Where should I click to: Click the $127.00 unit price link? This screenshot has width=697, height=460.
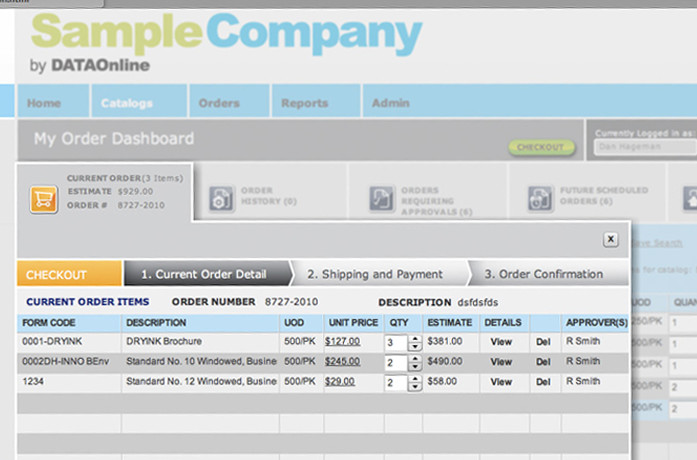(342, 341)
